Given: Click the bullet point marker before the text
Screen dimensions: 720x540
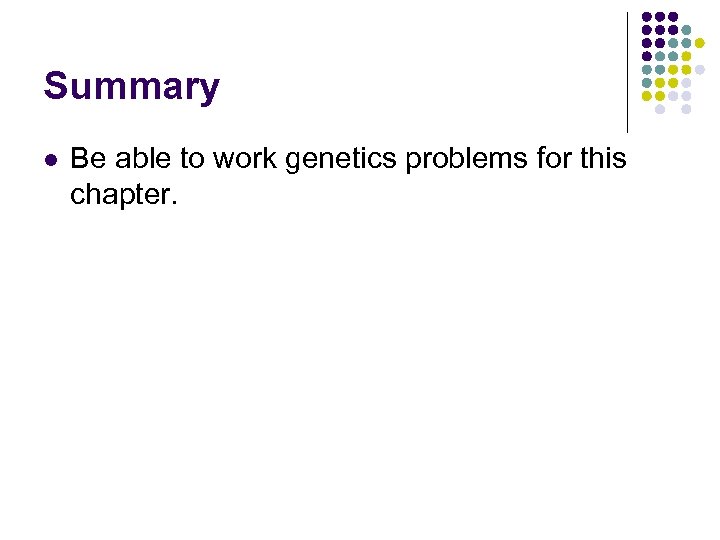Looking at the screenshot, I should (50, 158).
